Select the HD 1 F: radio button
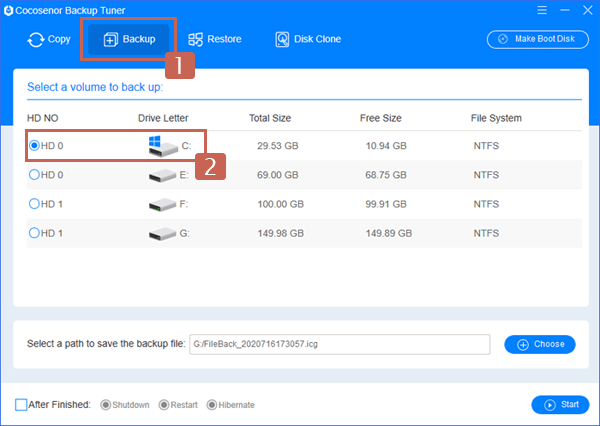This screenshot has width=600, height=426. point(34,204)
